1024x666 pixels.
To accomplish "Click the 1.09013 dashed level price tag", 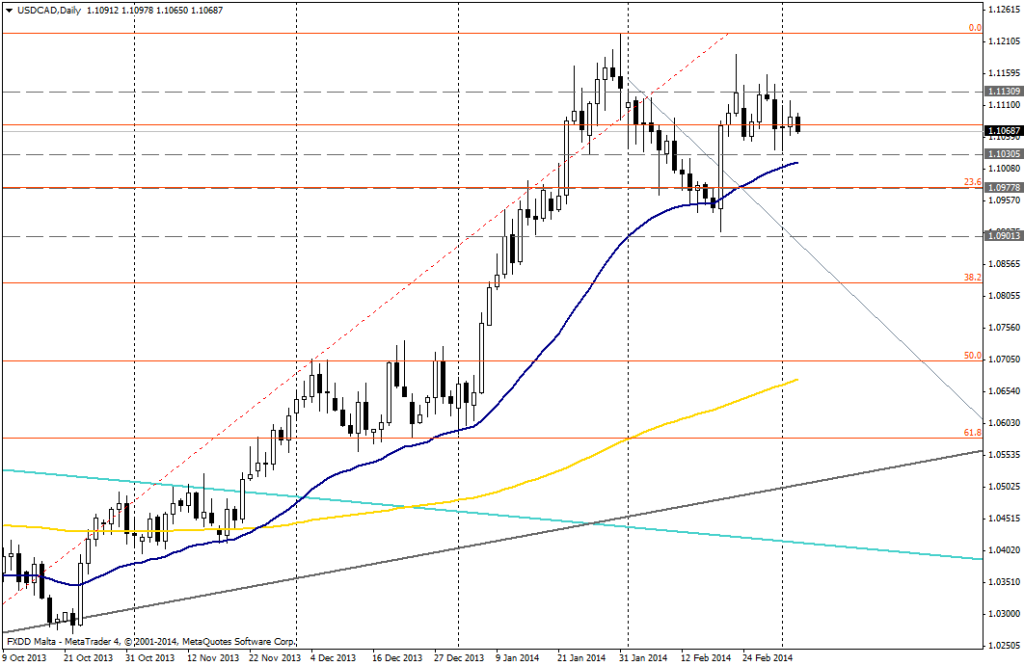I will point(1002,236).
